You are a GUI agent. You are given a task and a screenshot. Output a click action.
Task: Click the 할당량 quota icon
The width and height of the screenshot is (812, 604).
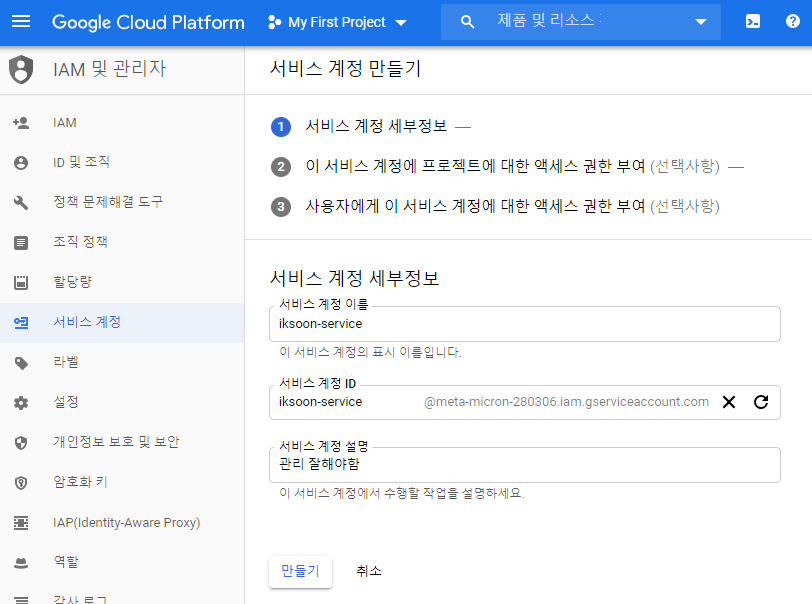pos(21,282)
